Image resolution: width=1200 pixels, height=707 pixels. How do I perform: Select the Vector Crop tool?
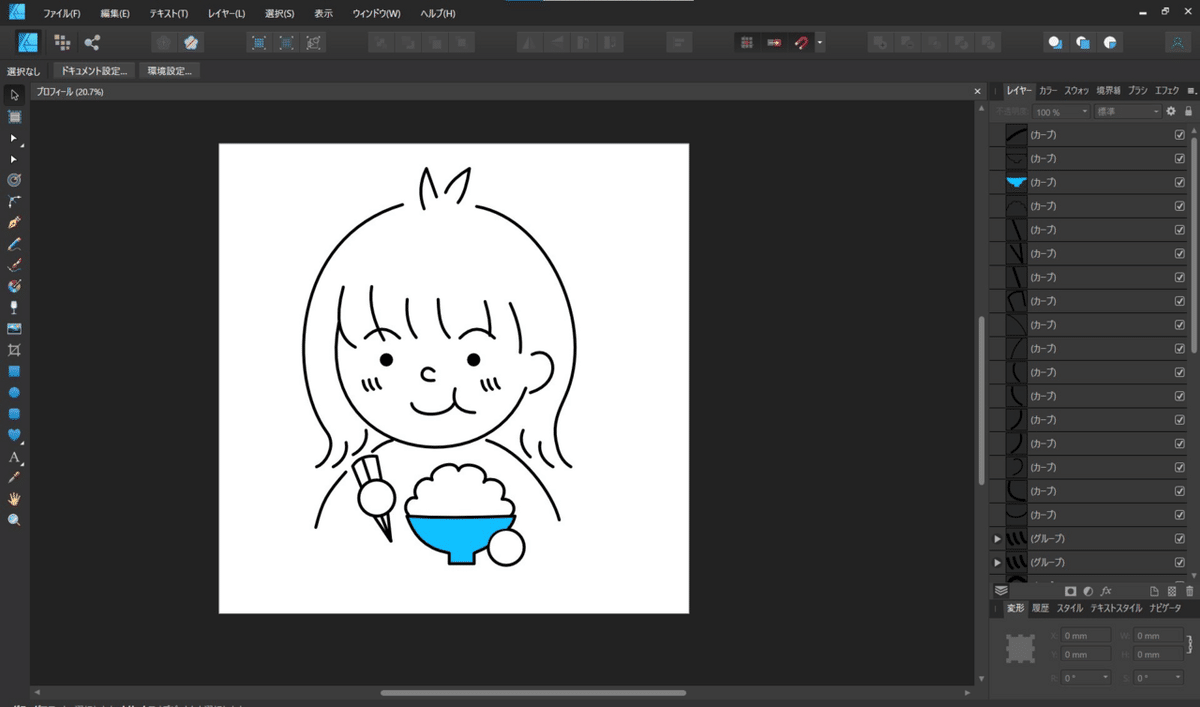click(14, 350)
